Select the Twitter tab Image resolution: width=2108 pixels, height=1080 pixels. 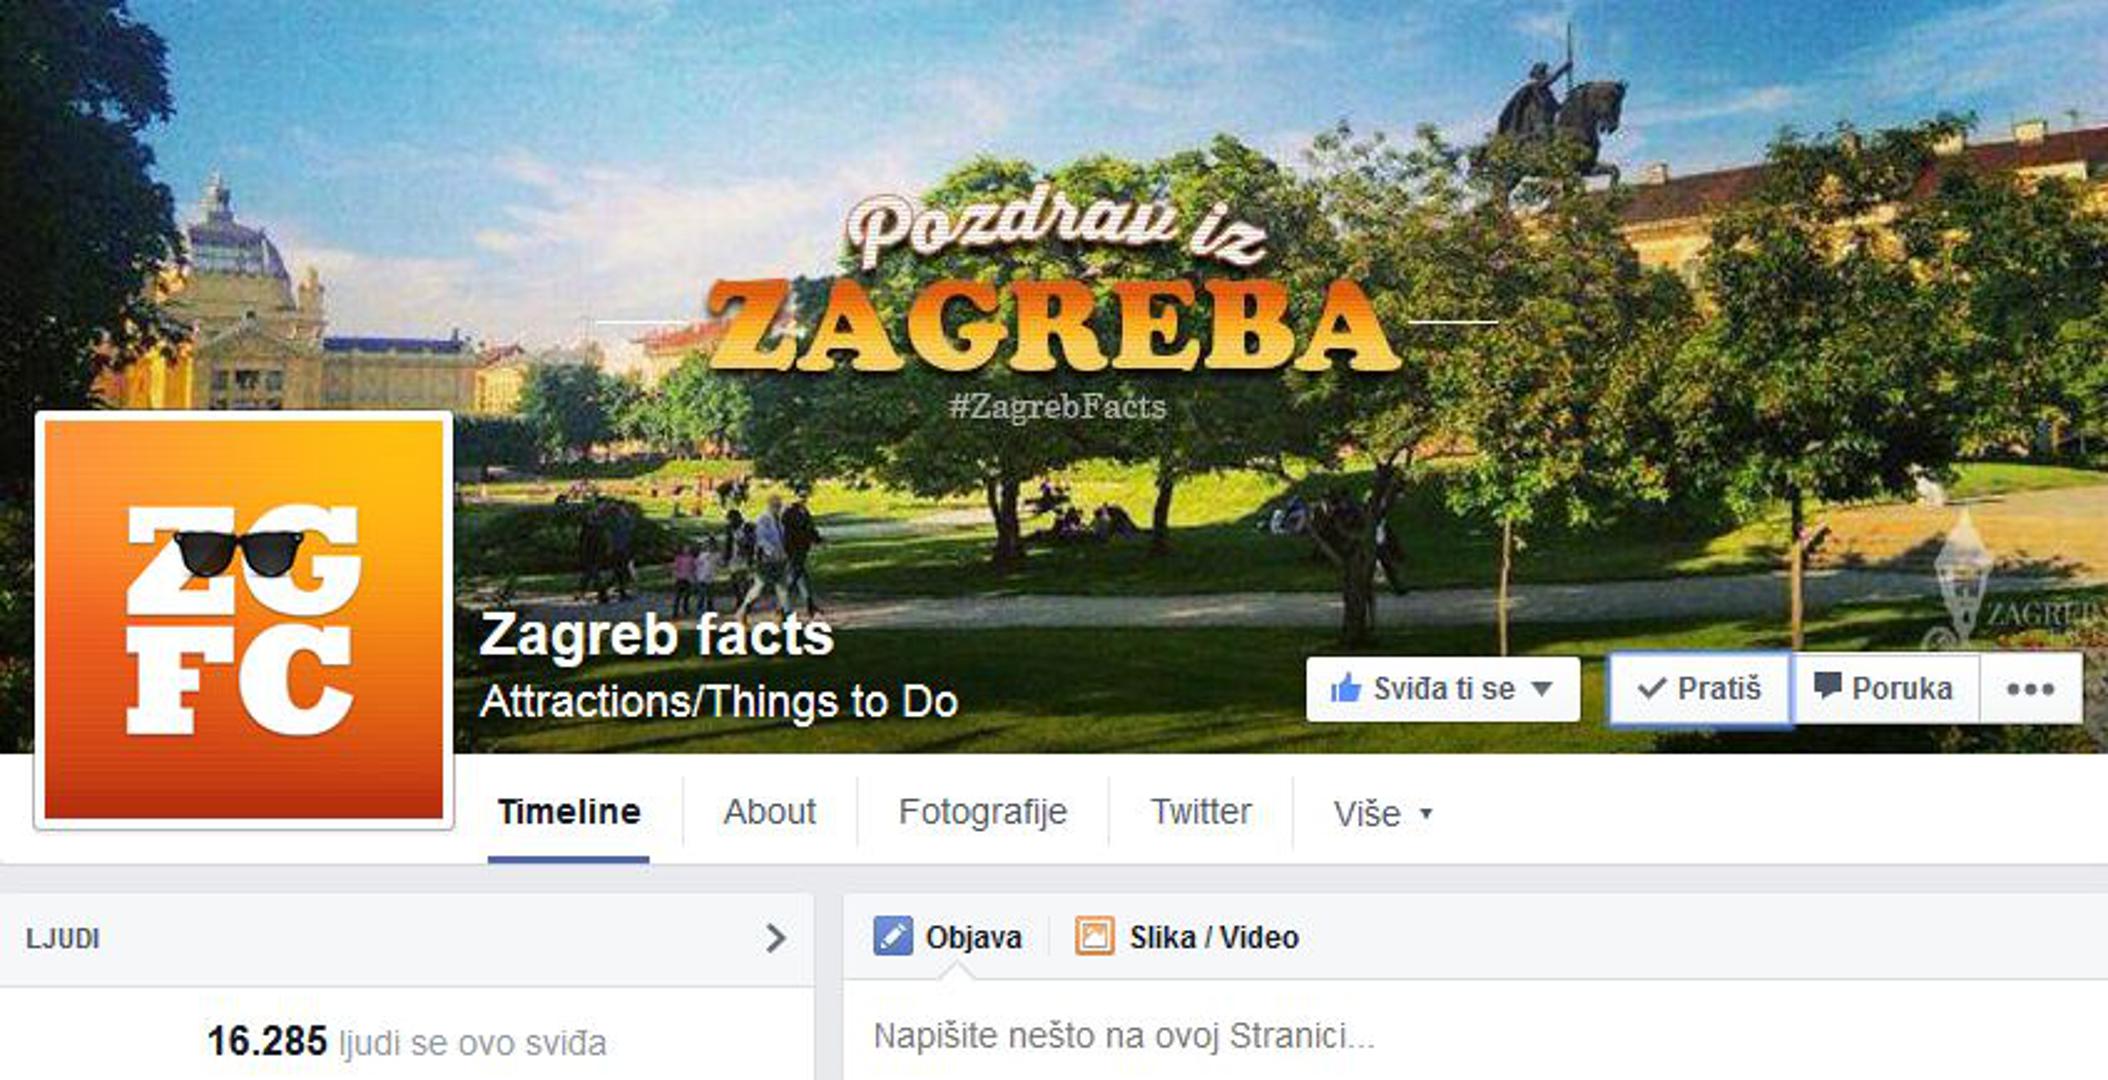[1200, 811]
